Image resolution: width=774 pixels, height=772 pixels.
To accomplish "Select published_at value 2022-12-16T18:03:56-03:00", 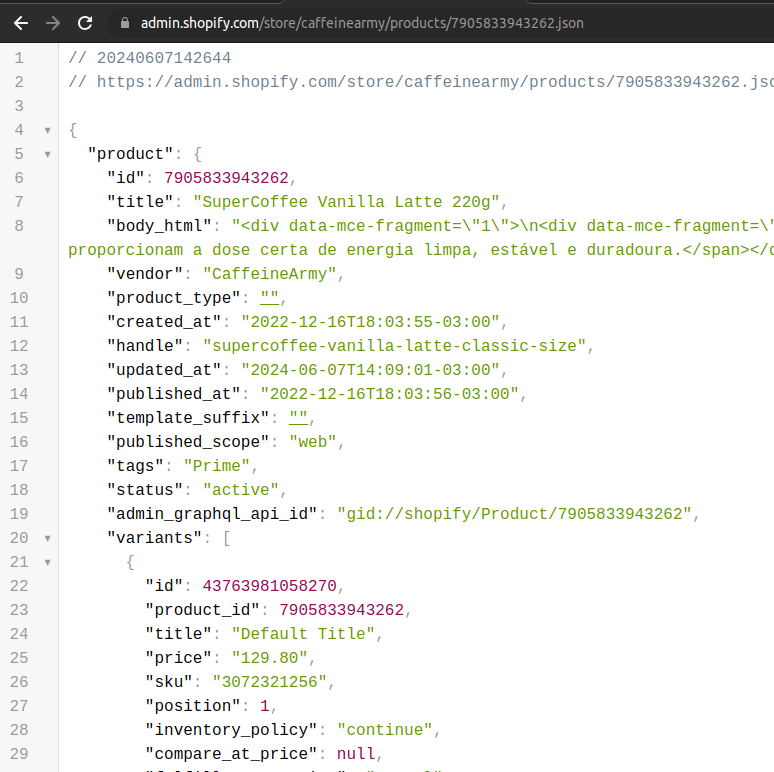I will tap(389, 394).
